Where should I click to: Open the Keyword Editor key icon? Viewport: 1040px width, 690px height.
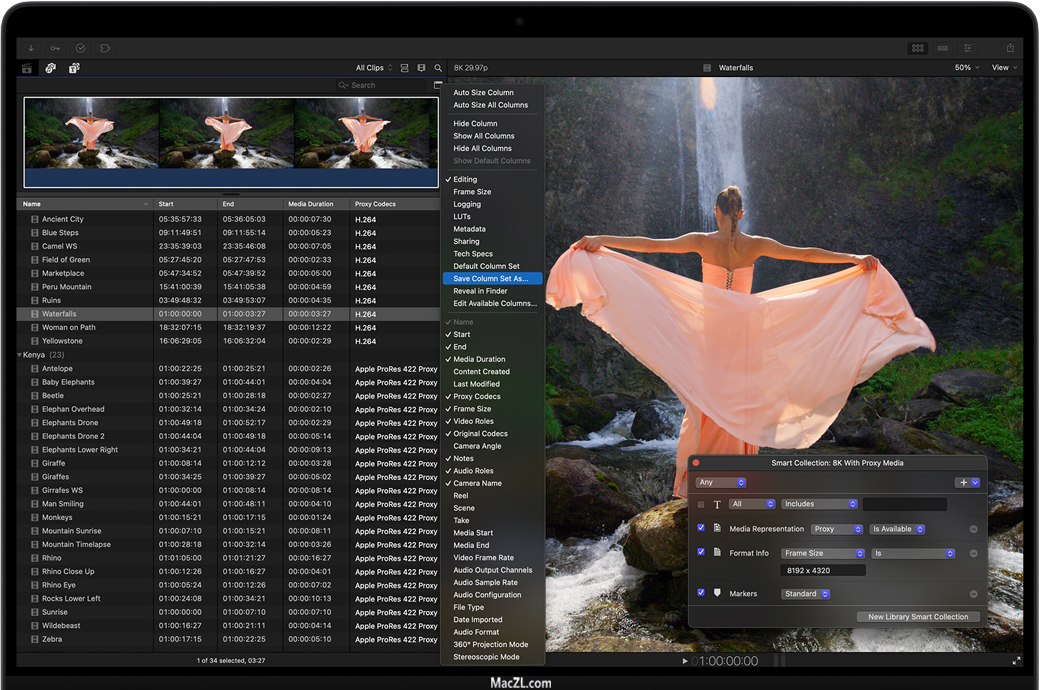pos(55,48)
